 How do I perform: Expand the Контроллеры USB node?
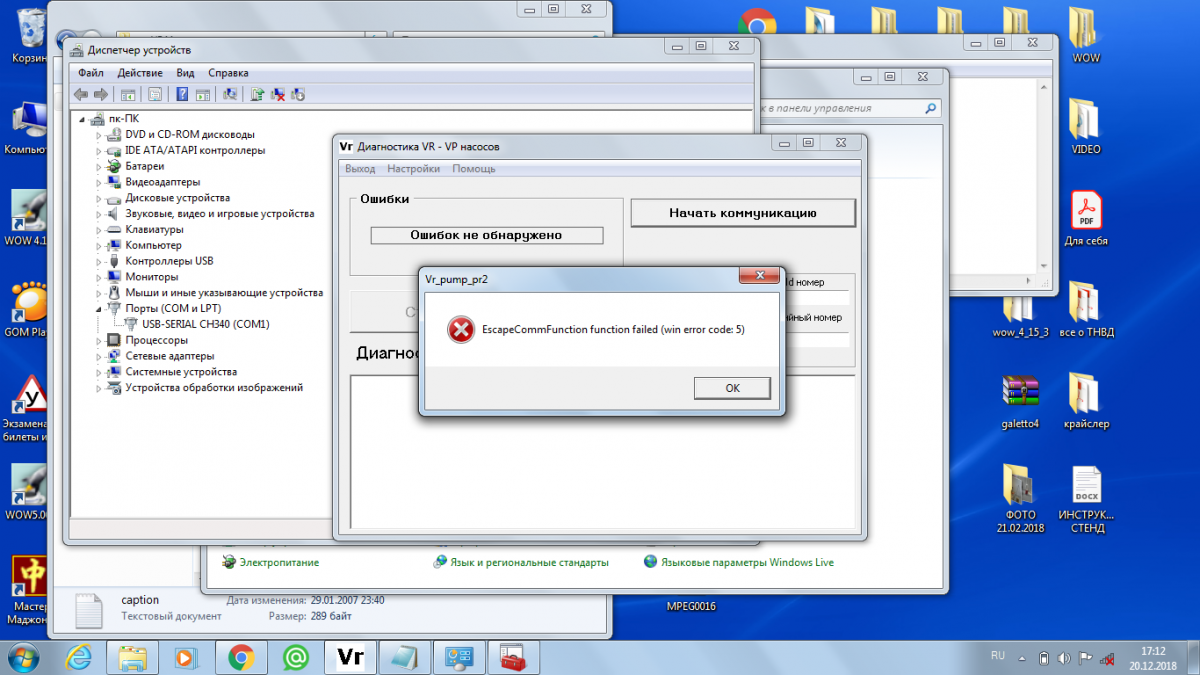pos(99,261)
